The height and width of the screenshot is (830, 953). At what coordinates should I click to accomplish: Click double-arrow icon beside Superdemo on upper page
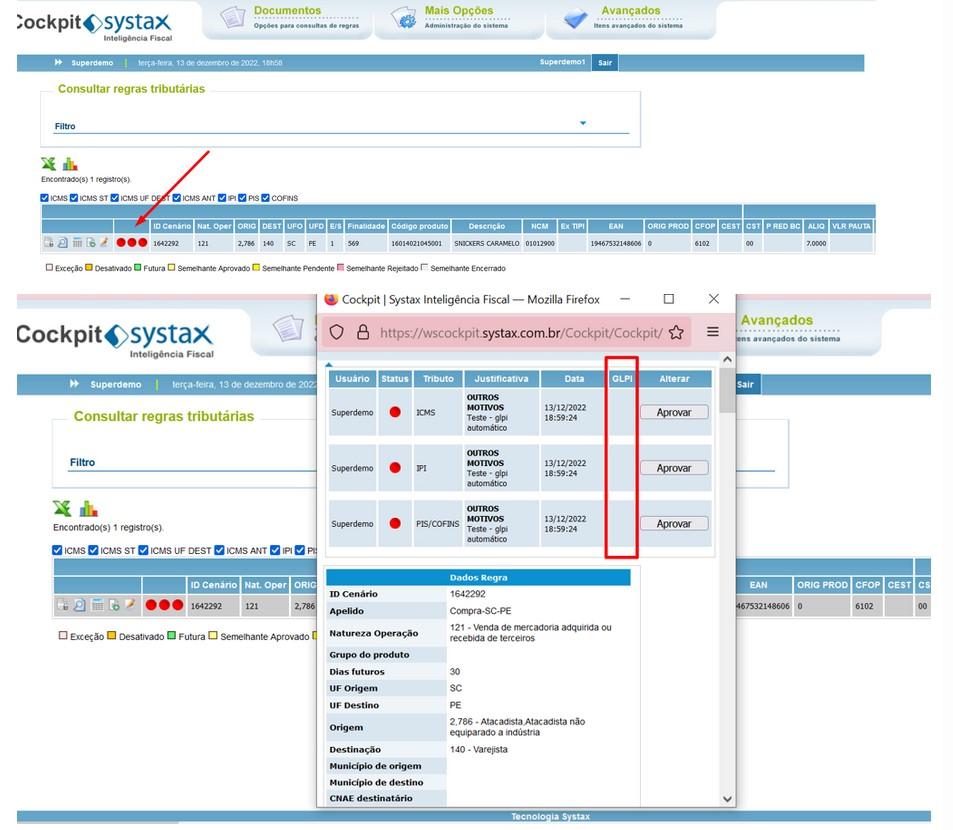click(58, 62)
